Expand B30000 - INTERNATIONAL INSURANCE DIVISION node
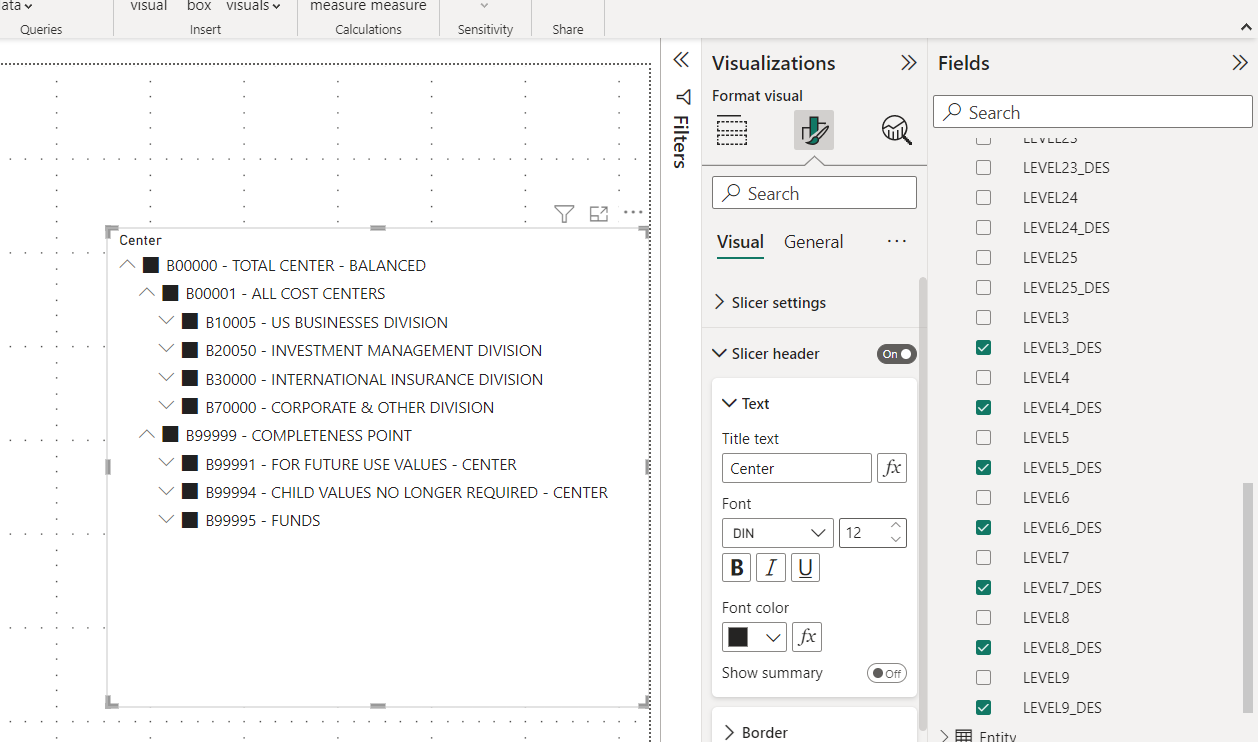This screenshot has height=742, width=1258. (167, 379)
